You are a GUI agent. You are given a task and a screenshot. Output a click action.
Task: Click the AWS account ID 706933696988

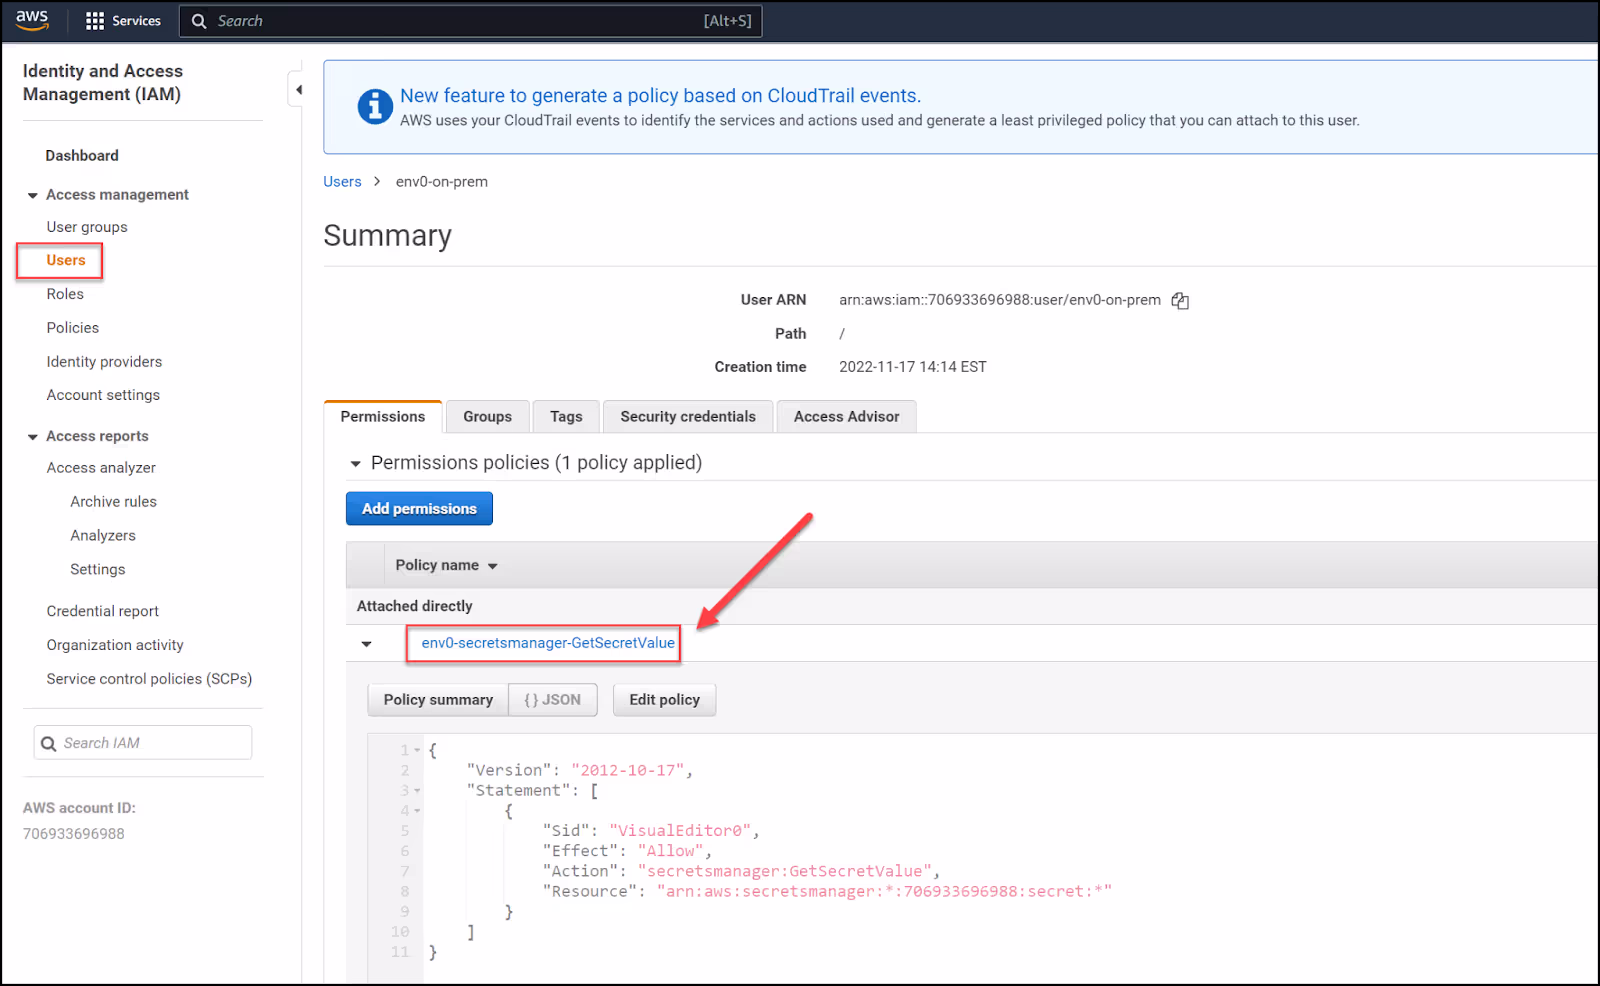[x=74, y=834]
